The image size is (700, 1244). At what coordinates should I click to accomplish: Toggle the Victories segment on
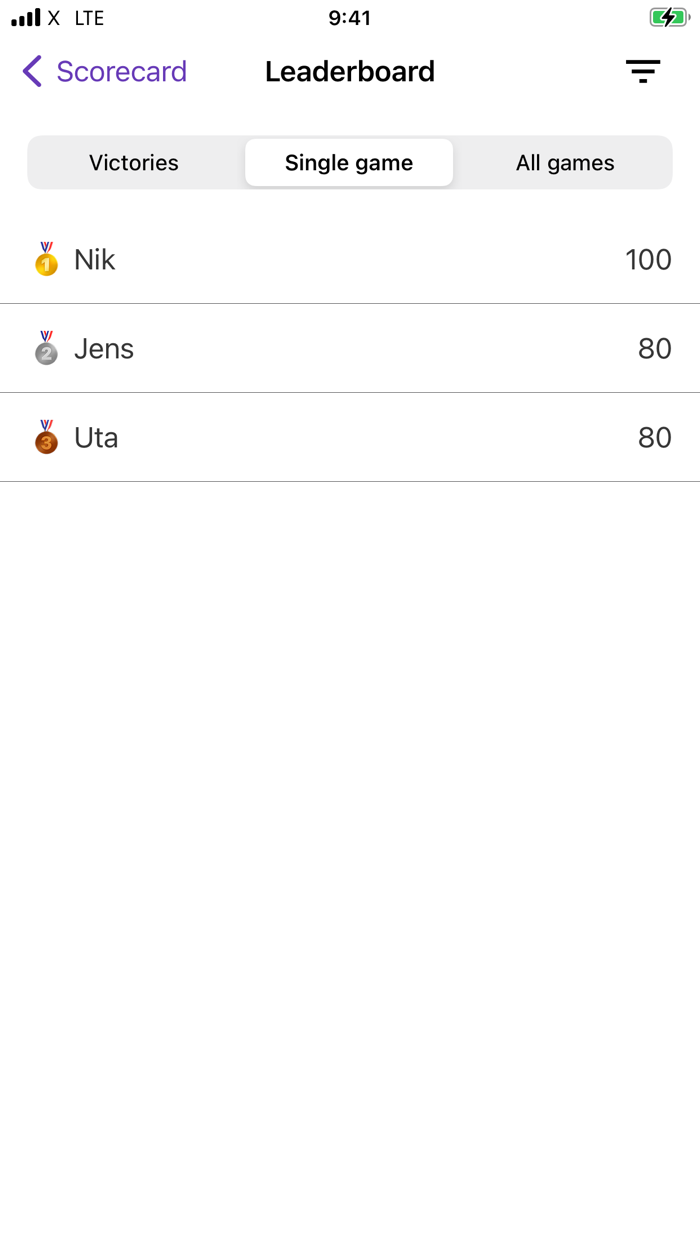pyautogui.click(x=133, y=162)
